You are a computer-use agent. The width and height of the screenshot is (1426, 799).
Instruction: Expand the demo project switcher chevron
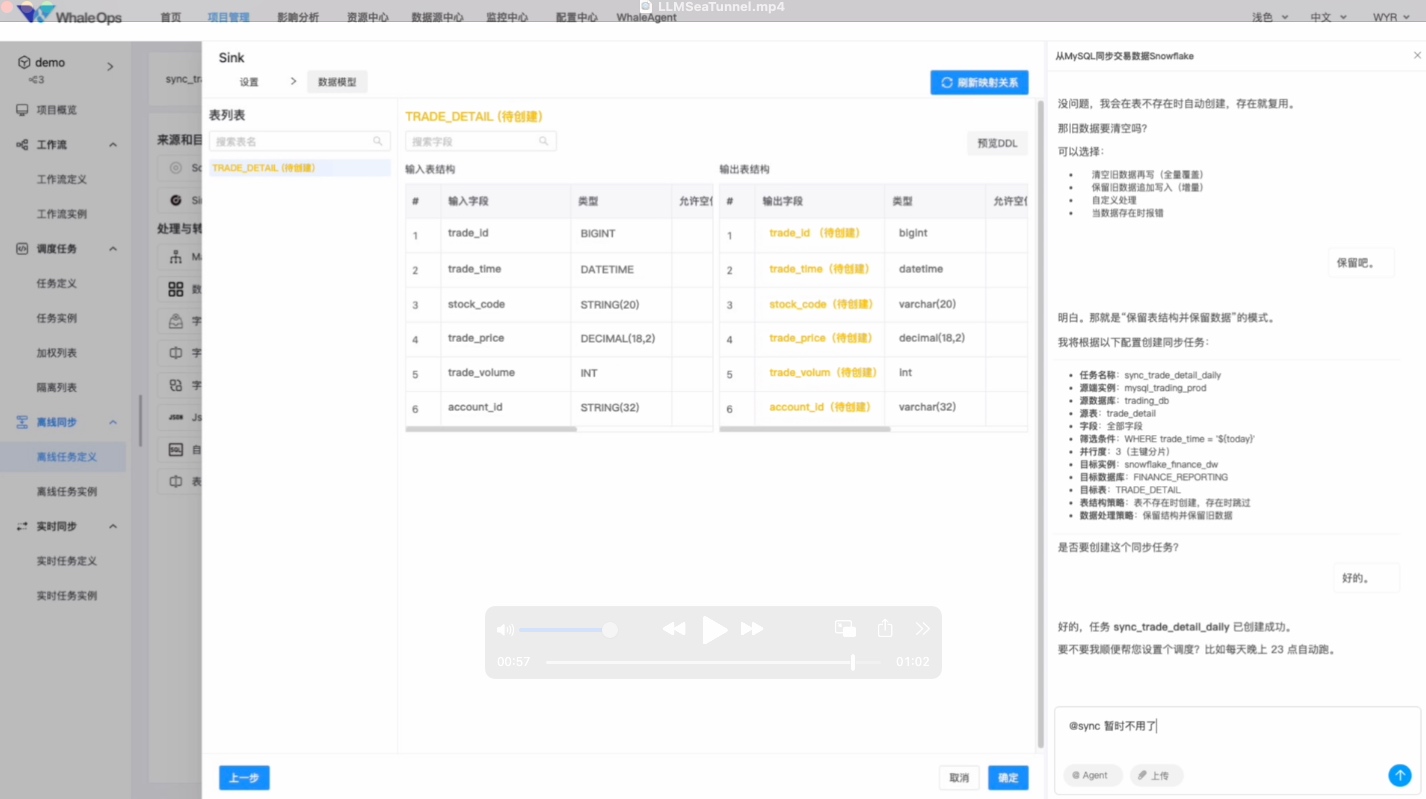click(x=110, y=67)
